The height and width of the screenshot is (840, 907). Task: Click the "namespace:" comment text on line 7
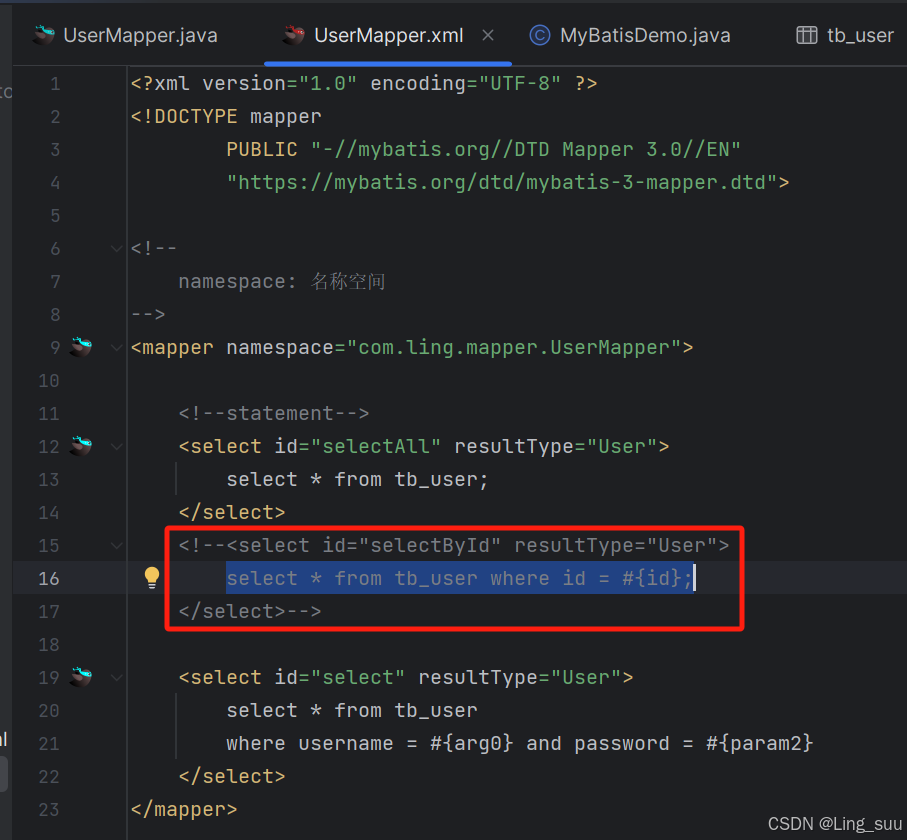click(x=237, y=282)
